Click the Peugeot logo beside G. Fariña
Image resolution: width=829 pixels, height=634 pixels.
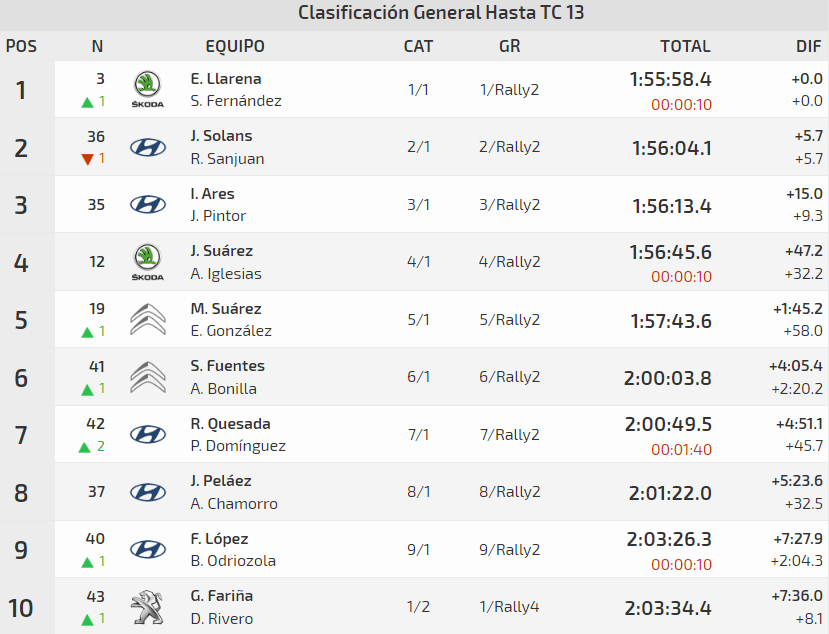[148, 607]
